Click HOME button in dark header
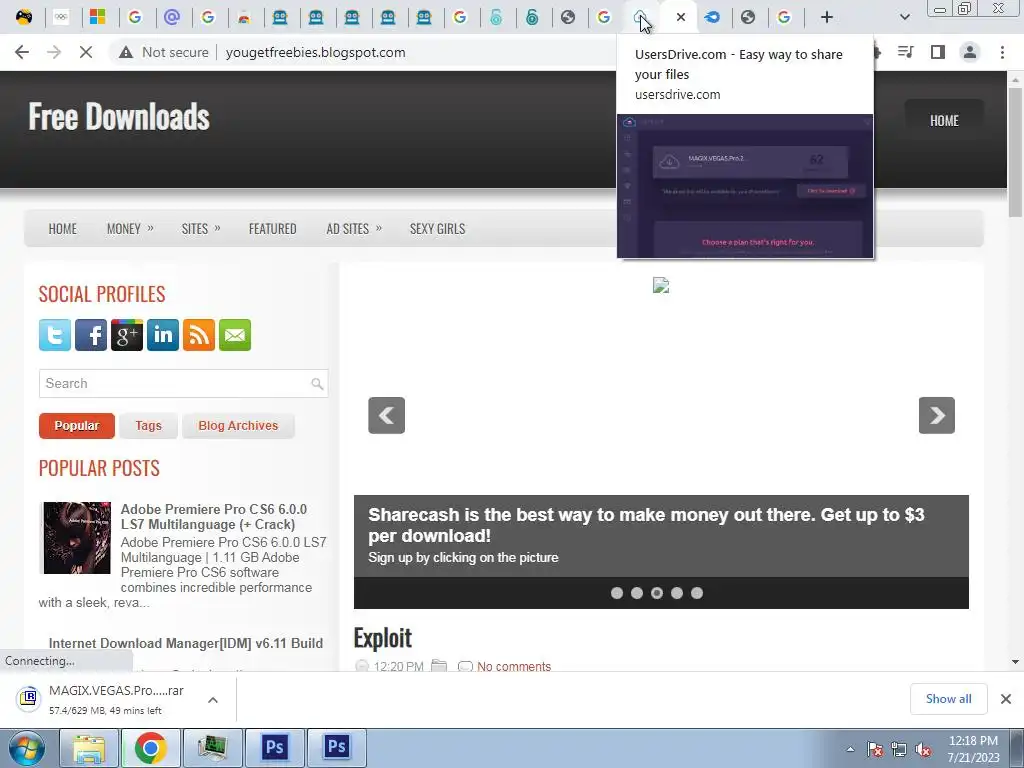Screen dimensions: 1024x768 click(944, 121)
